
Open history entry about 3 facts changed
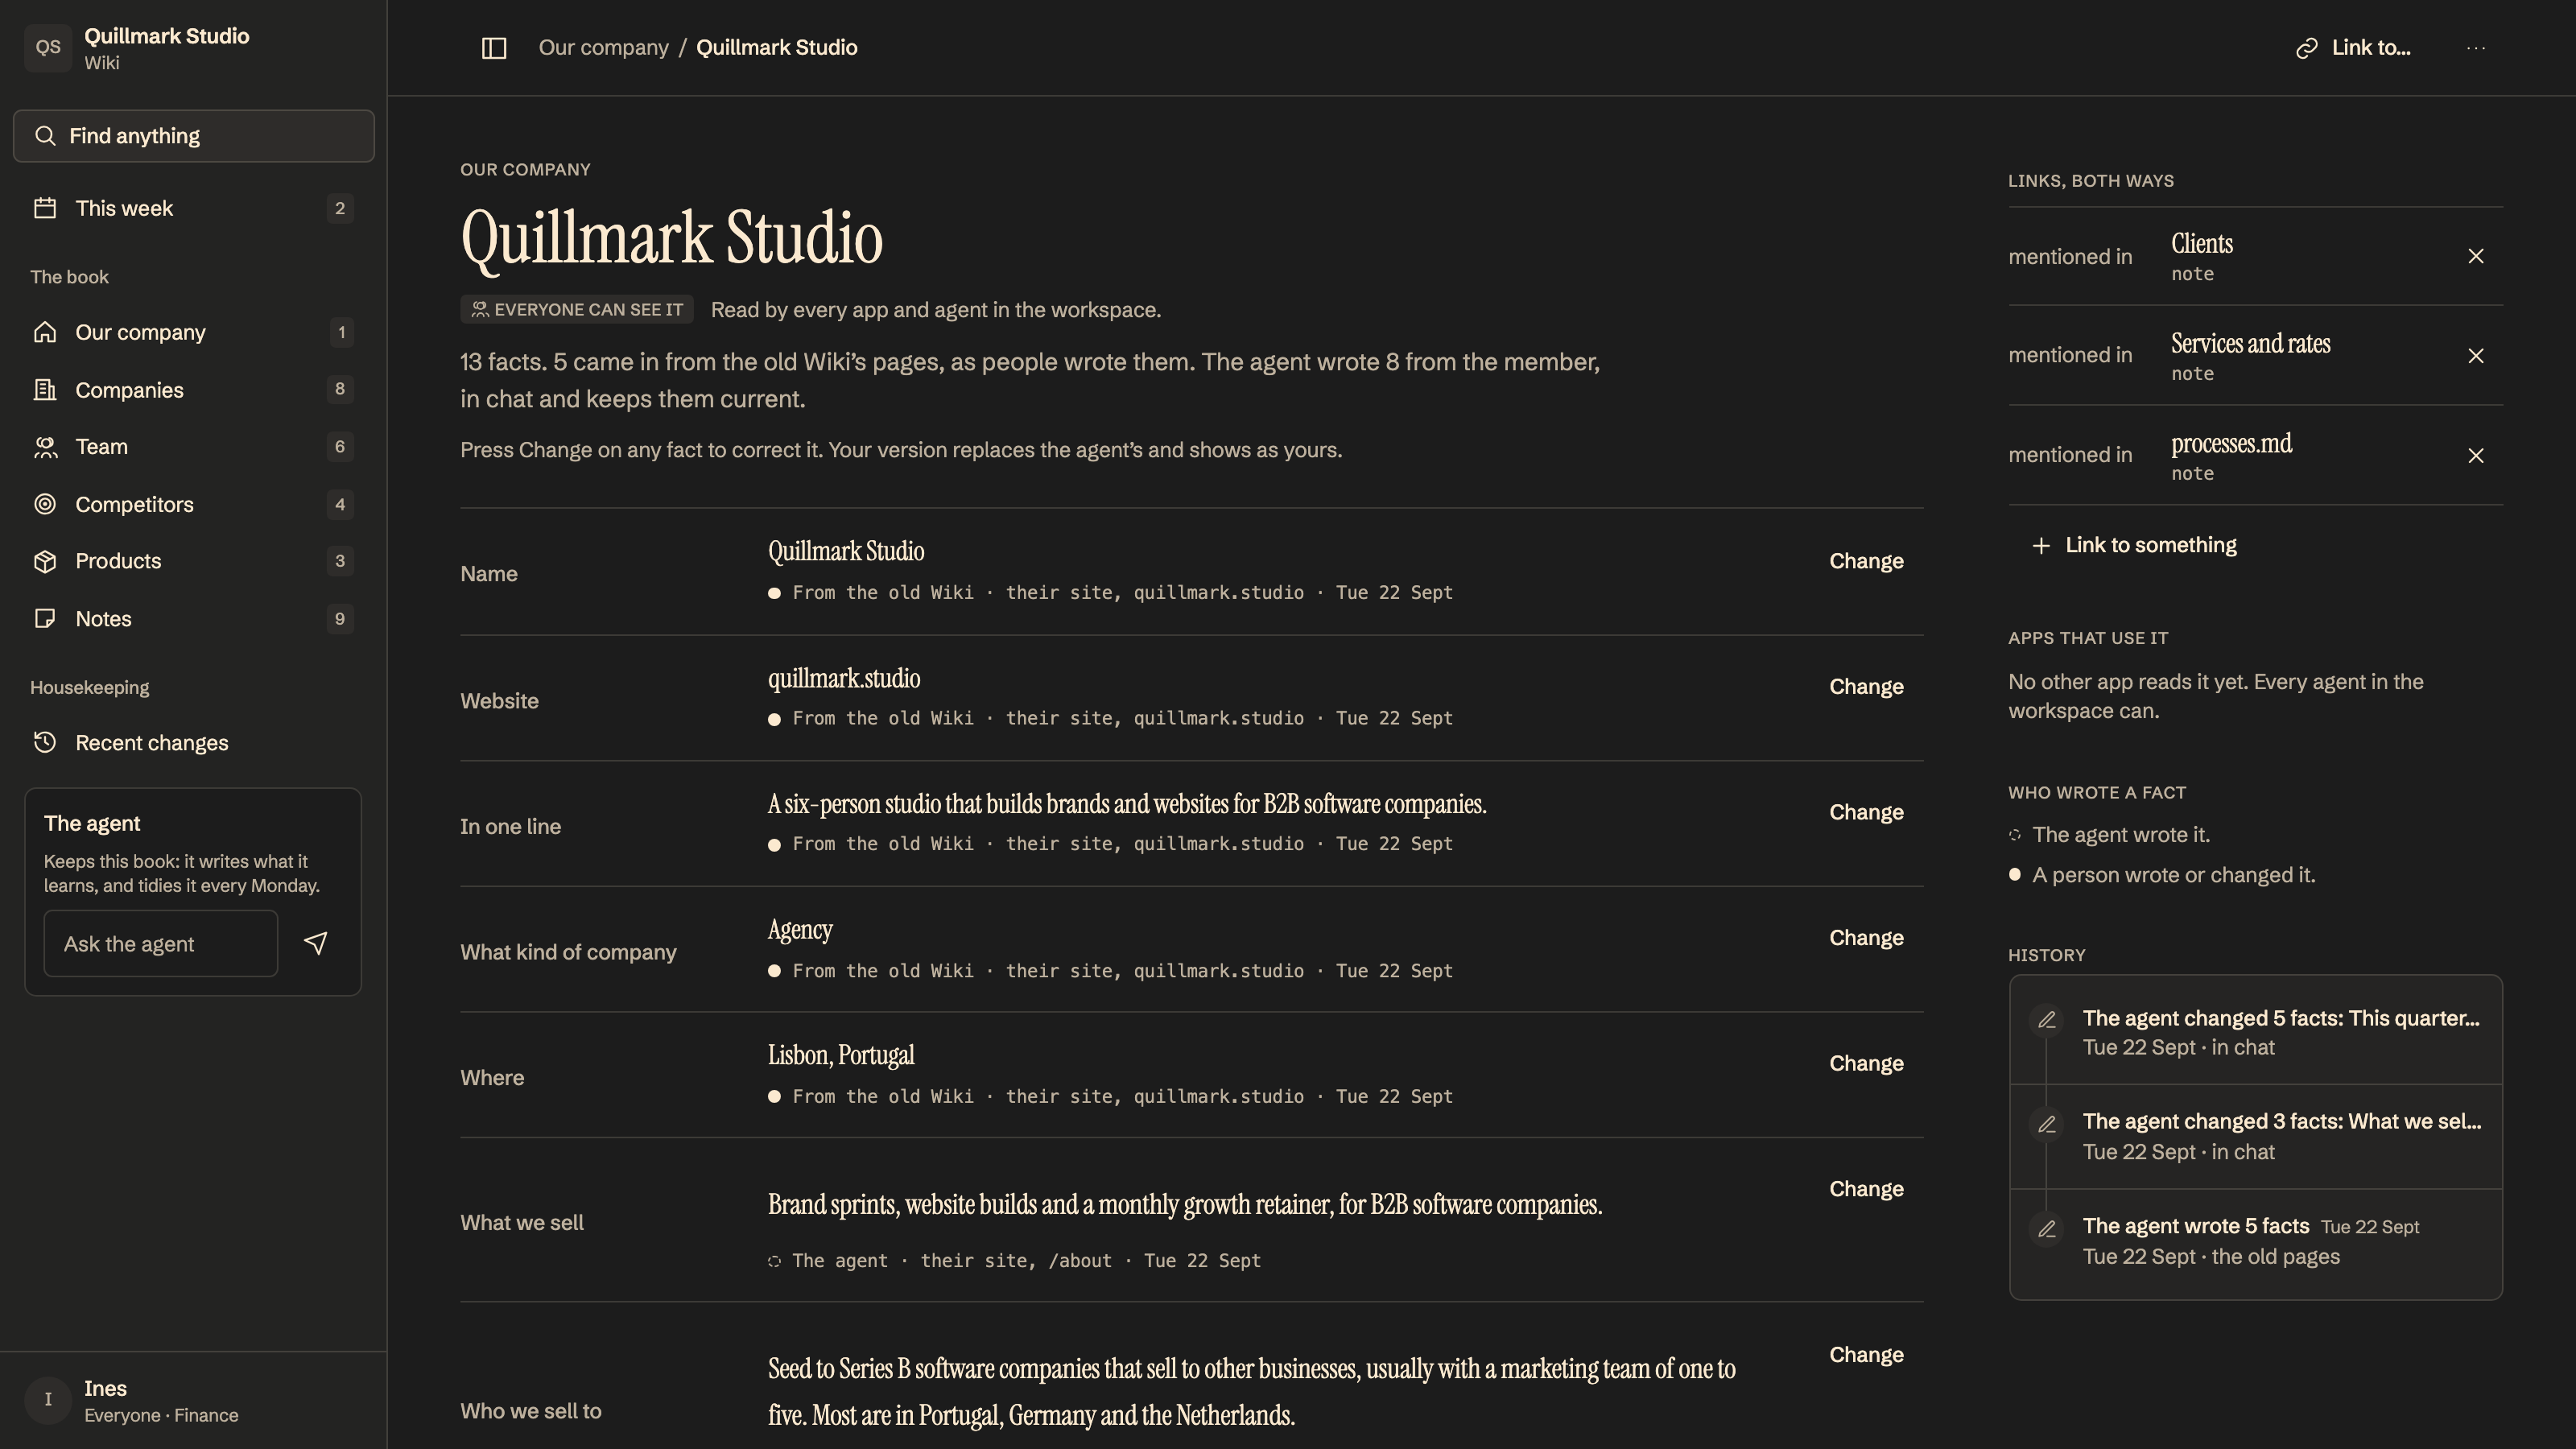2256,1136
